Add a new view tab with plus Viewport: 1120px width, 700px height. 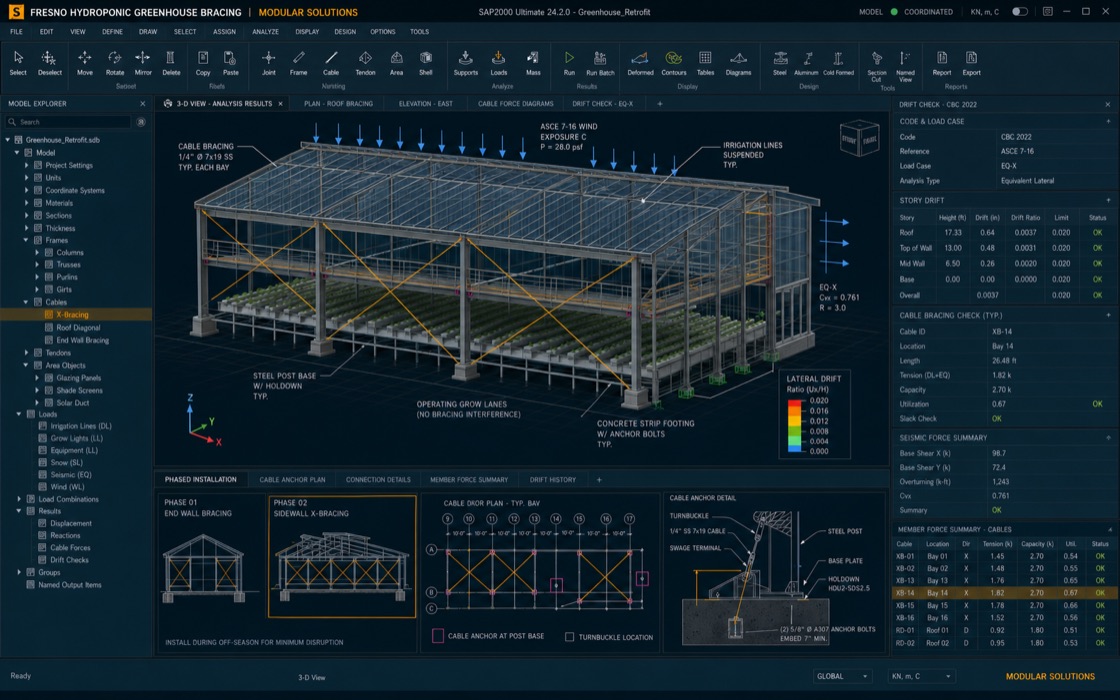pos(659,104)
